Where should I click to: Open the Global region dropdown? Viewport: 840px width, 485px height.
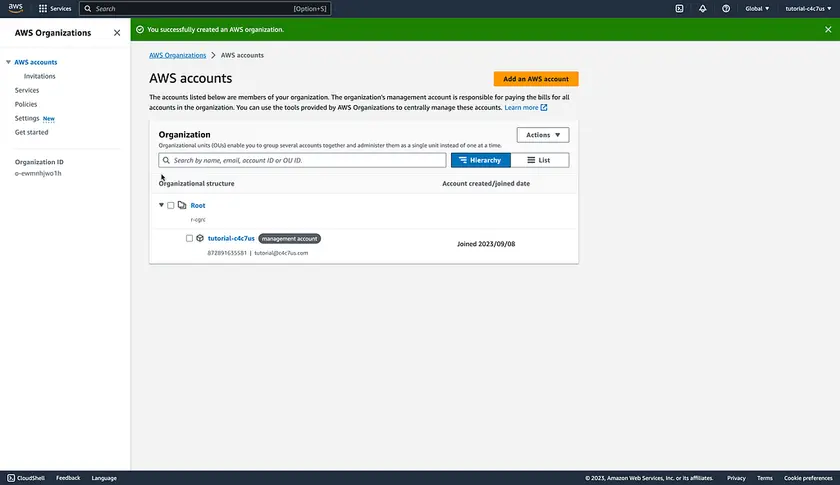[x=757, y=9]
